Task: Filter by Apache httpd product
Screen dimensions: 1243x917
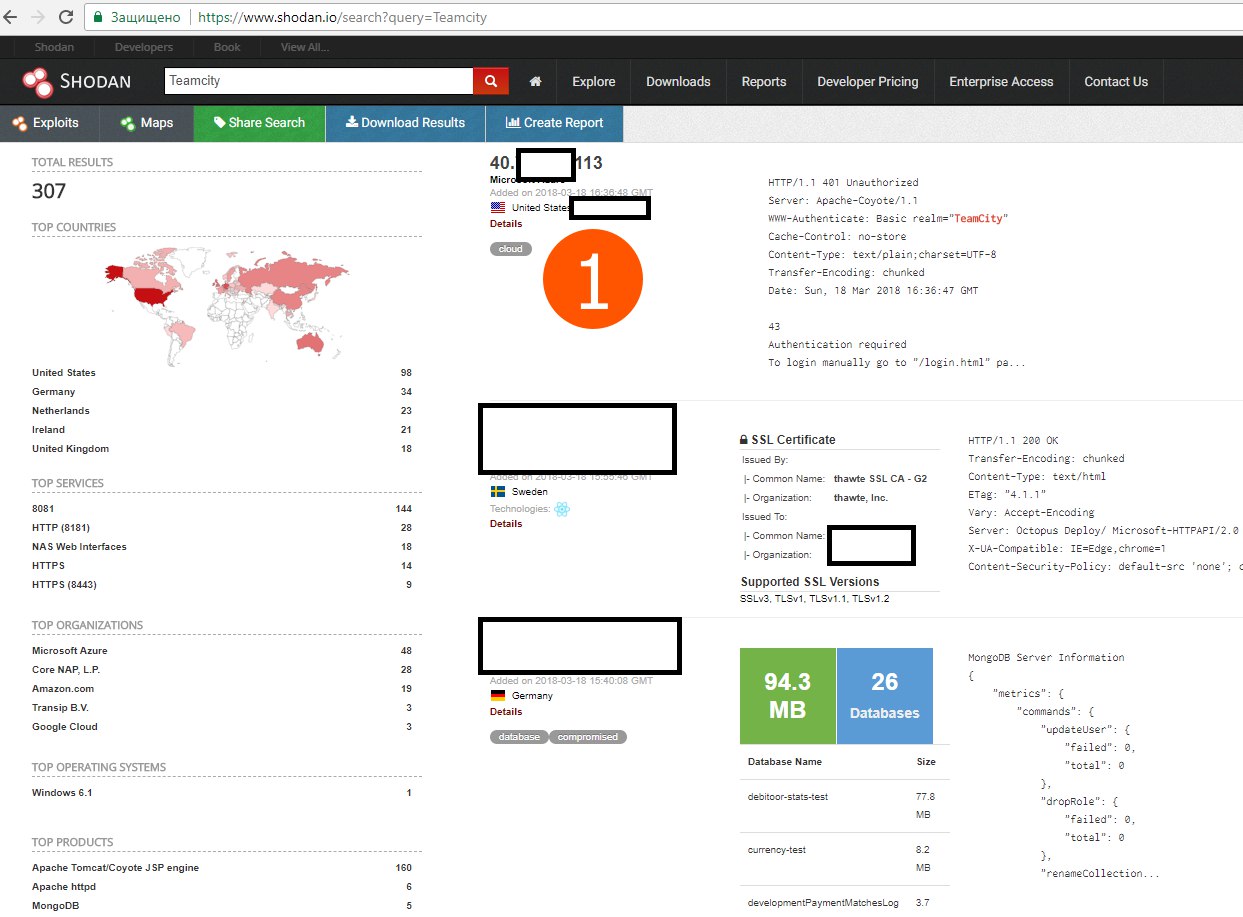Action: [x=65, y=887]
